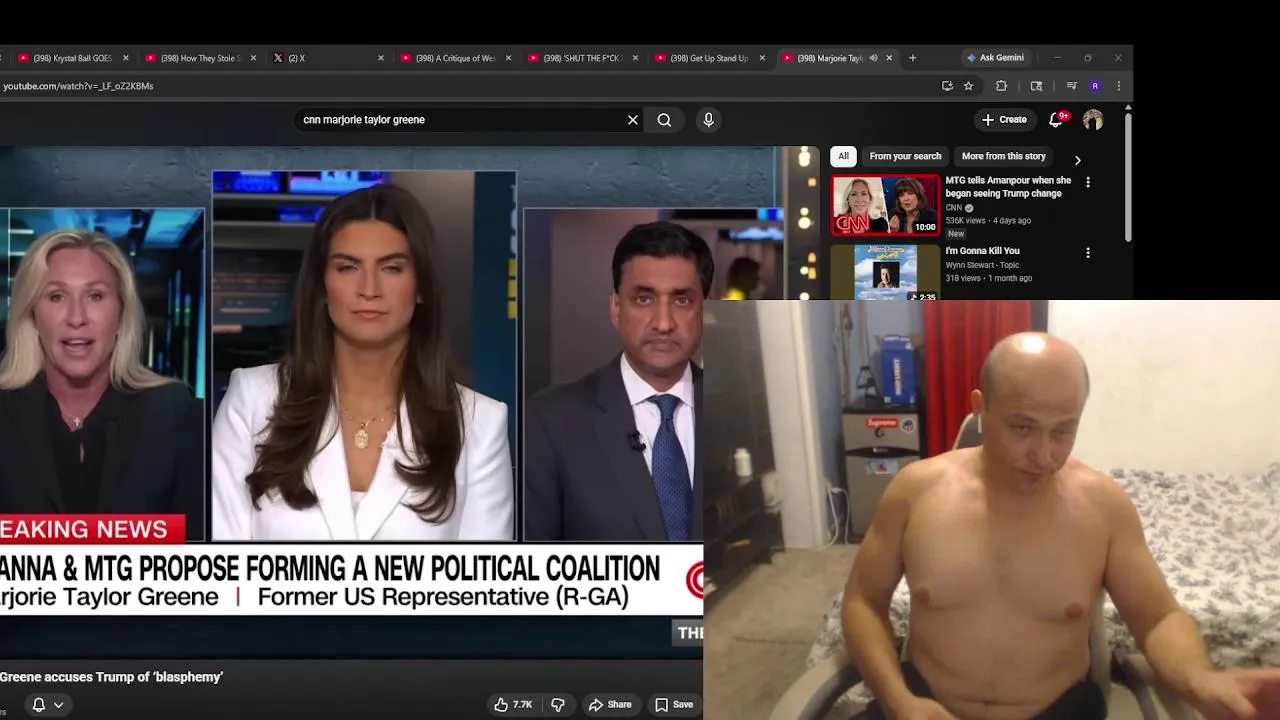Image resolution: width=1280 pixels, height=720 pixels.
Task: Mute the Marjorie Taylor tab via speaker icon
Action: pyautogui.click(x=873, y=58)
